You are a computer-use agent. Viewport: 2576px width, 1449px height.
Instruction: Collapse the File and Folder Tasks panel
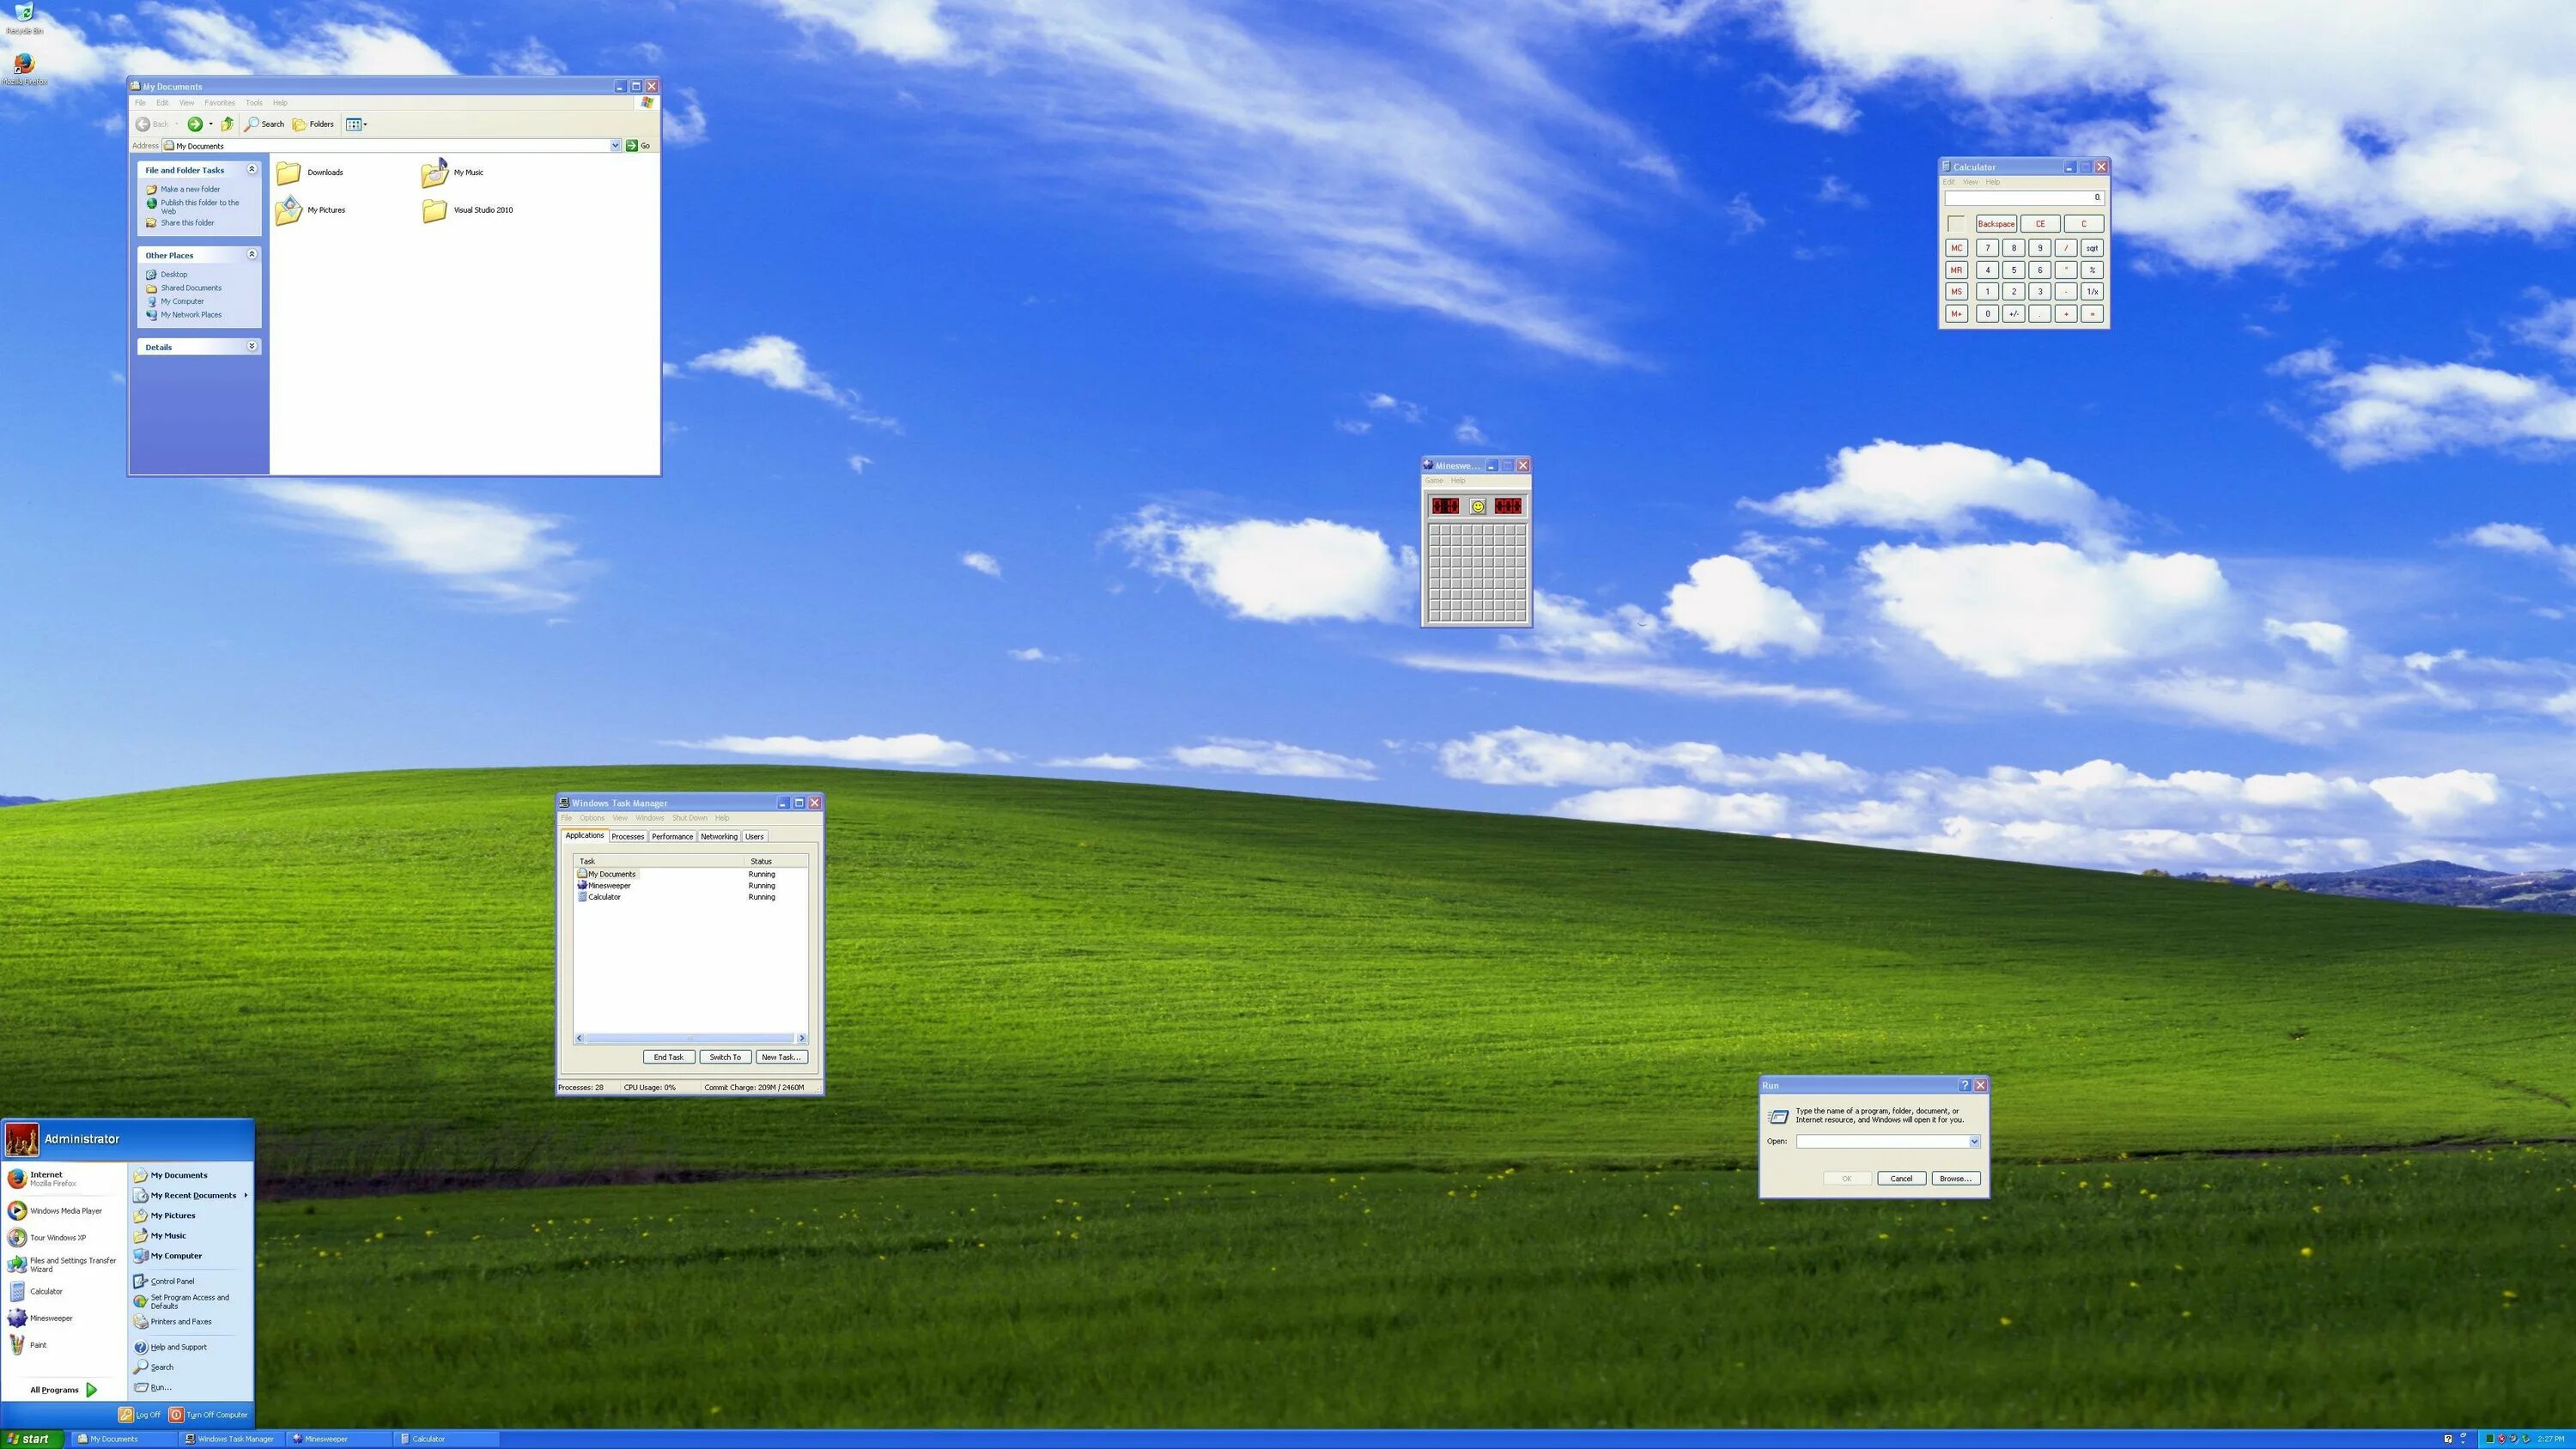point(252,169)
